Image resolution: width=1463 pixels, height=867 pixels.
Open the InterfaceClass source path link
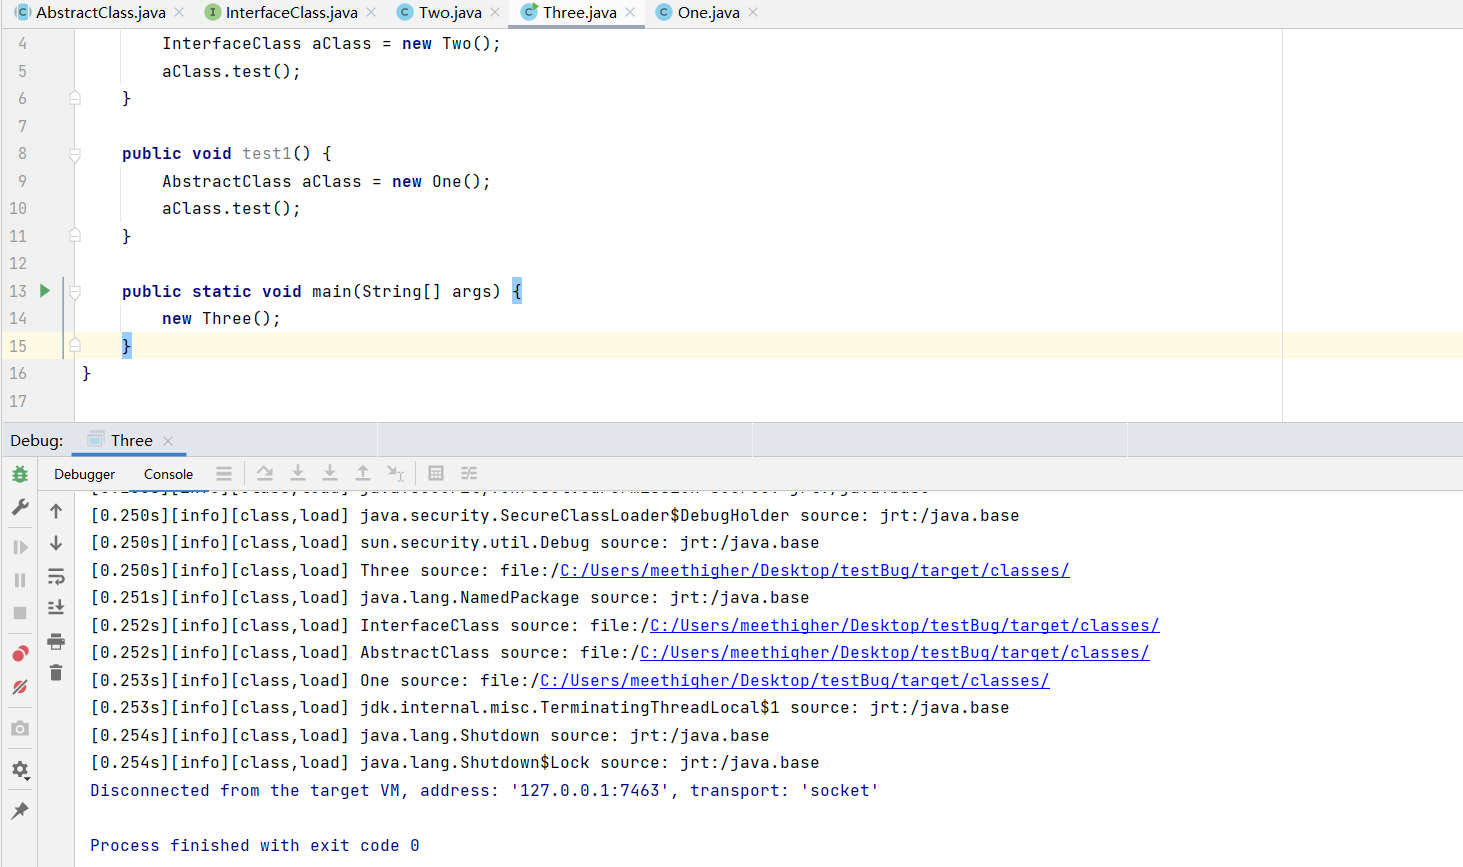click(x=904, y=626)
